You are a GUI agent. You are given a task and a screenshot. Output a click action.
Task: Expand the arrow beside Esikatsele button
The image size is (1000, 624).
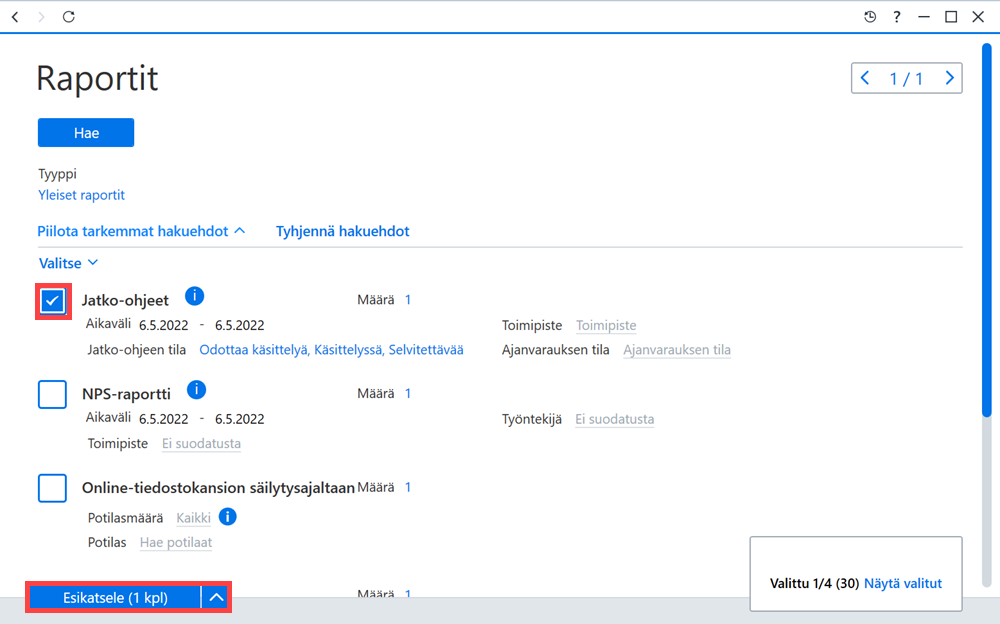(216, 598)
